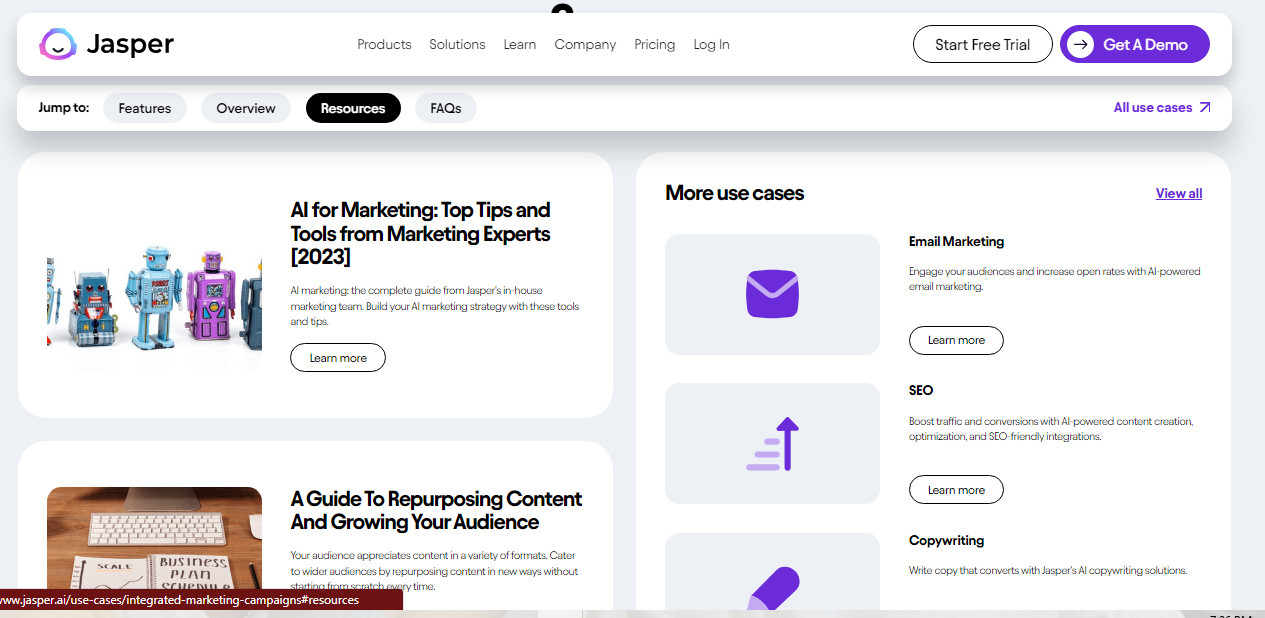Click the Get A Demo button
1265x618 pixels.
(1135, 44)
